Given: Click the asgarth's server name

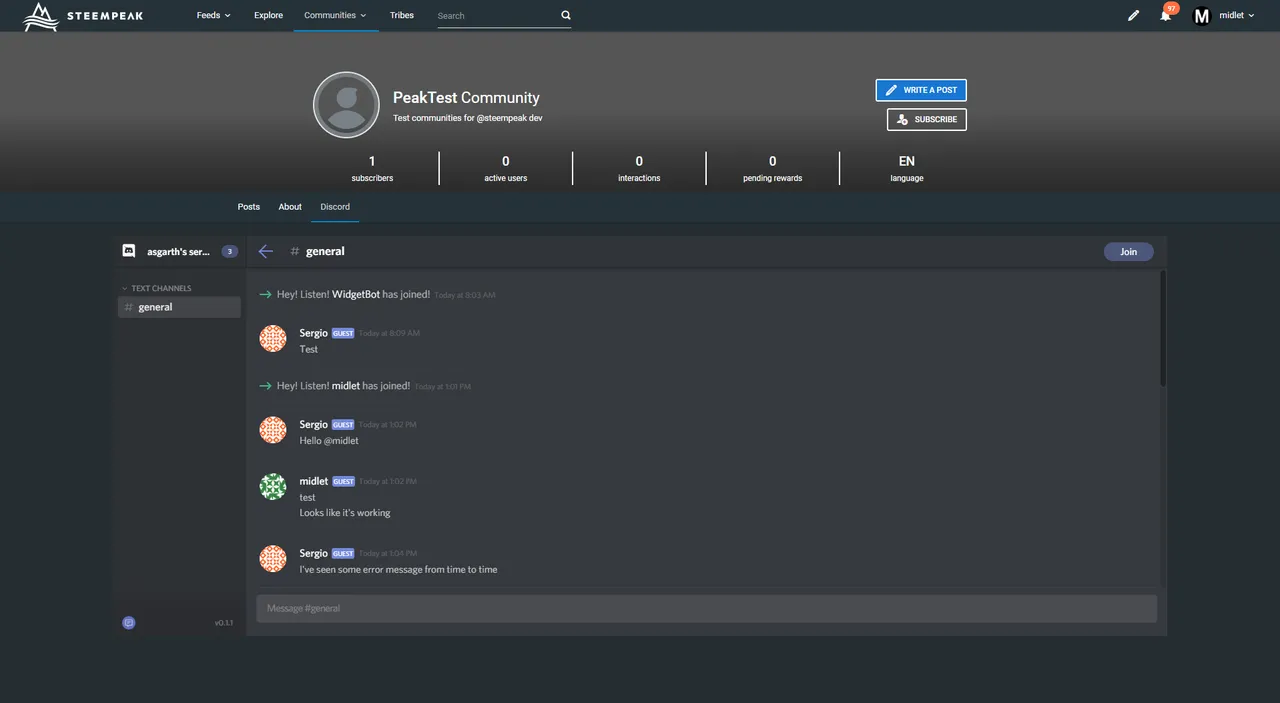Looking at the screenshot, I should tap(179, 252).
